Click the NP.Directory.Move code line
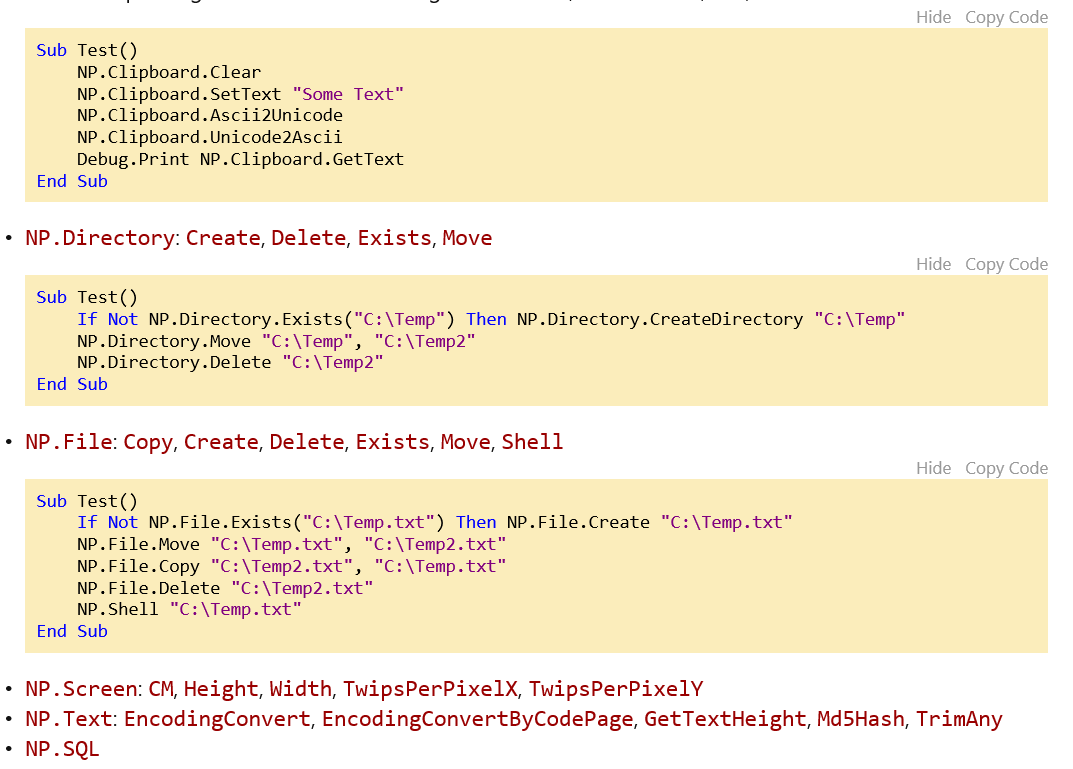Image resolution: width=1073 pixels, height=769 pixels. (276, 341)
